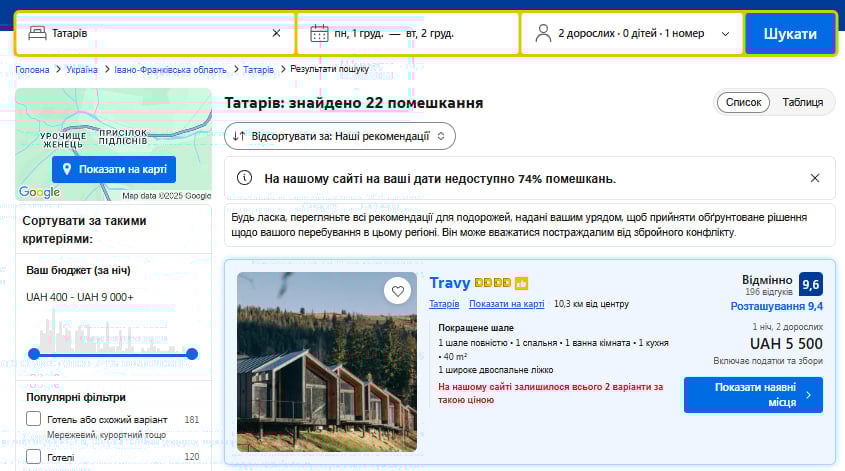Clear the Татарів destination with the X icon

[x=276, y=33]
